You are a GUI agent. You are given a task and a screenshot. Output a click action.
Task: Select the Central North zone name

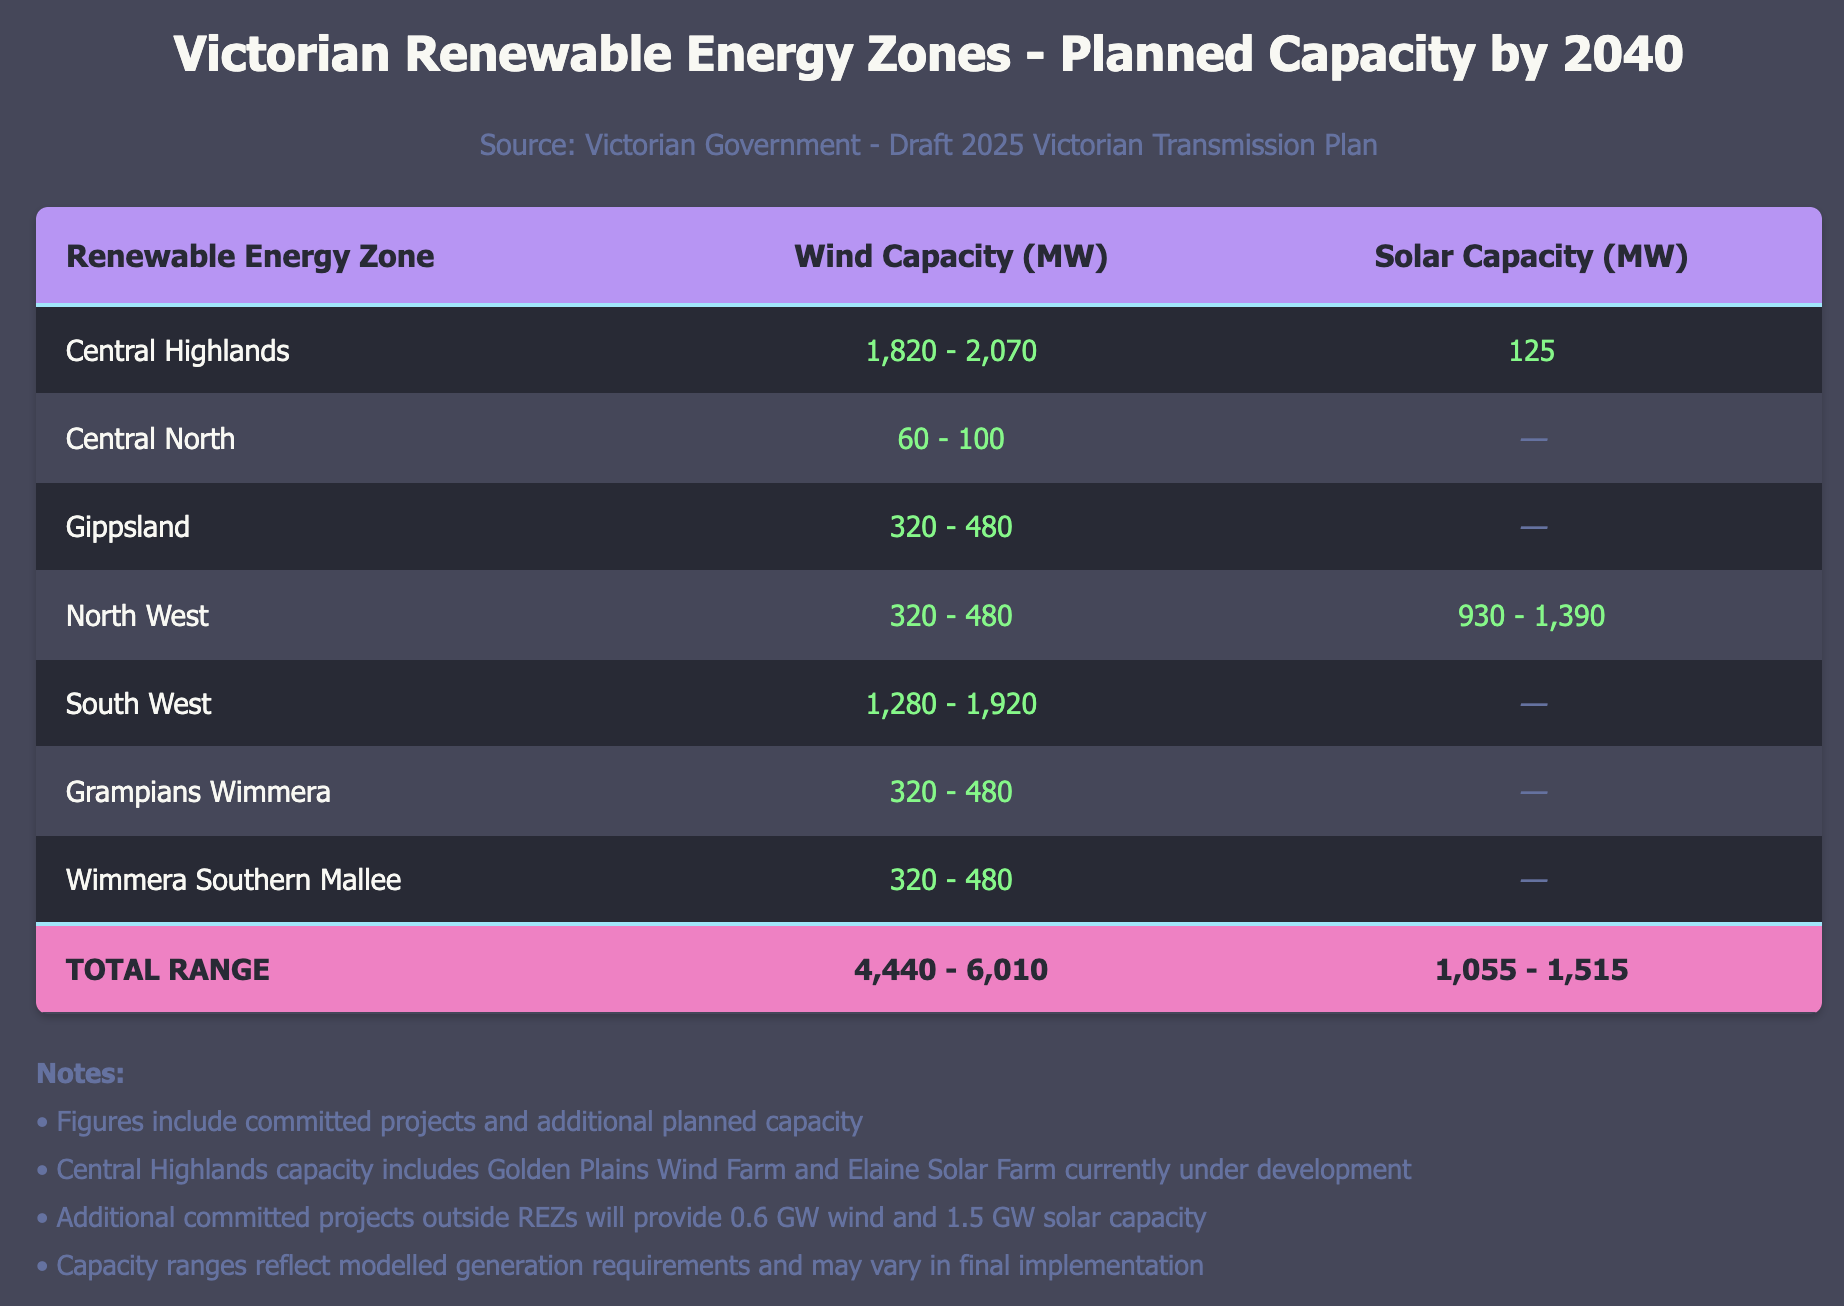click(150, 439)
